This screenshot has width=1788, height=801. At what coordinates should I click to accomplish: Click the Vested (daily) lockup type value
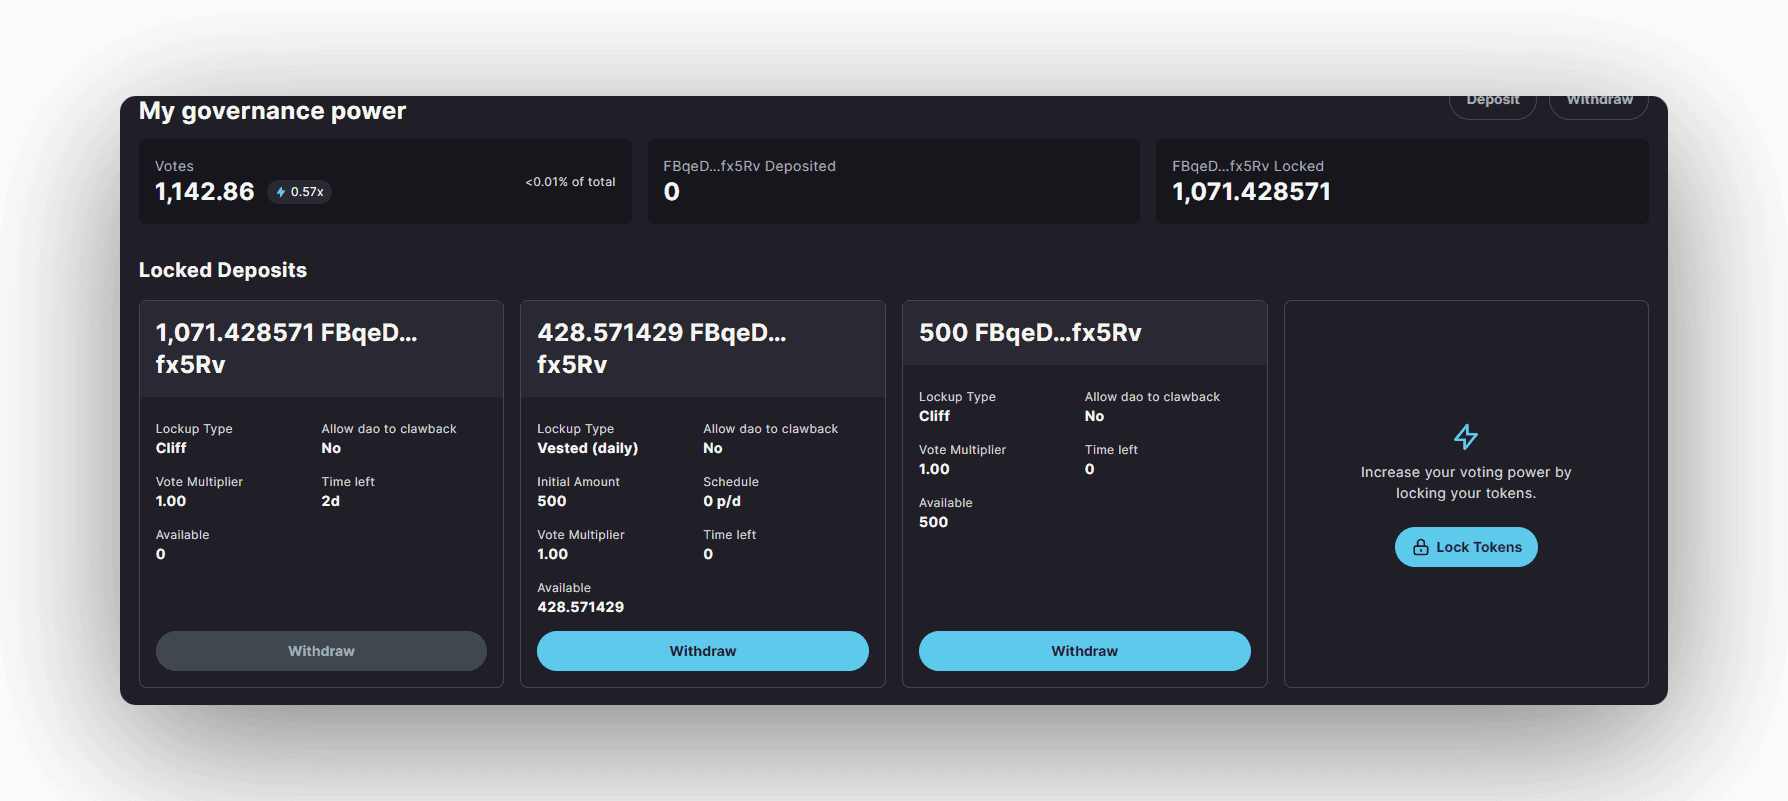pos(587,448)
